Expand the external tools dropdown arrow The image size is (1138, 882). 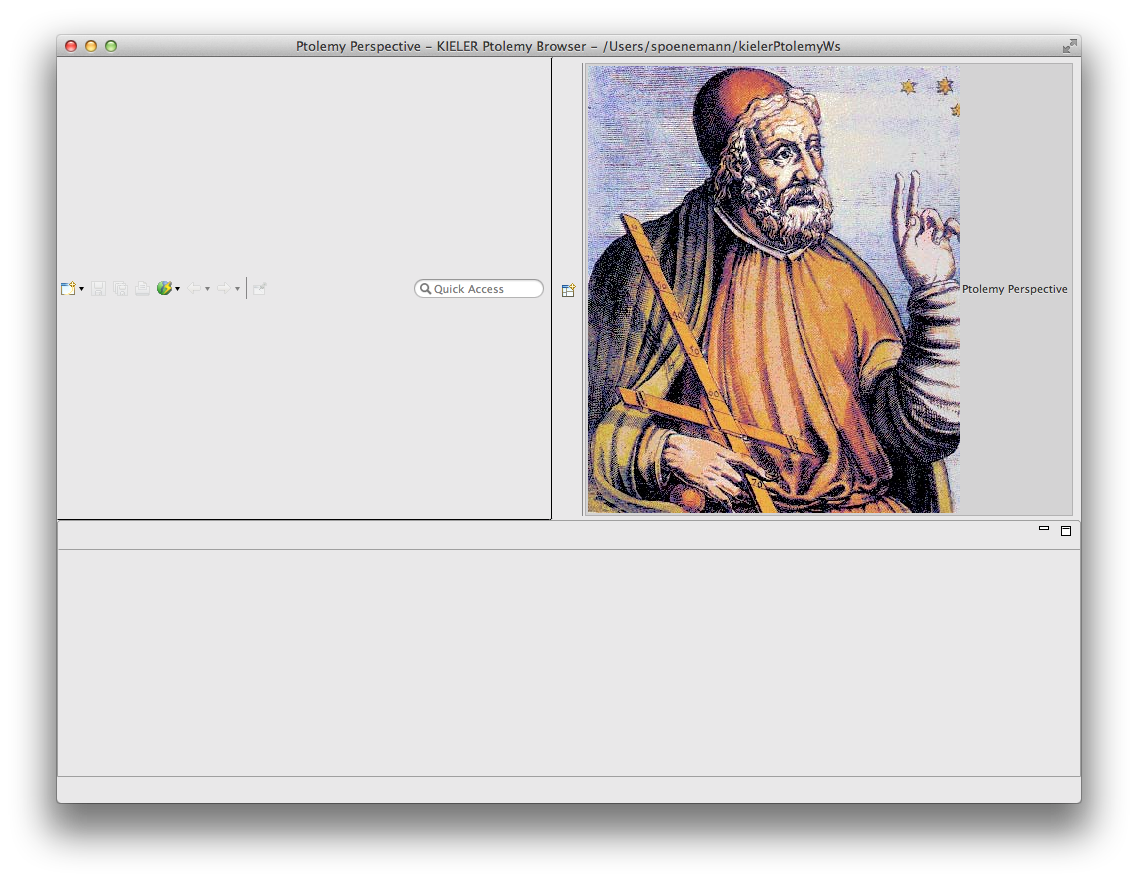(178, 288)
